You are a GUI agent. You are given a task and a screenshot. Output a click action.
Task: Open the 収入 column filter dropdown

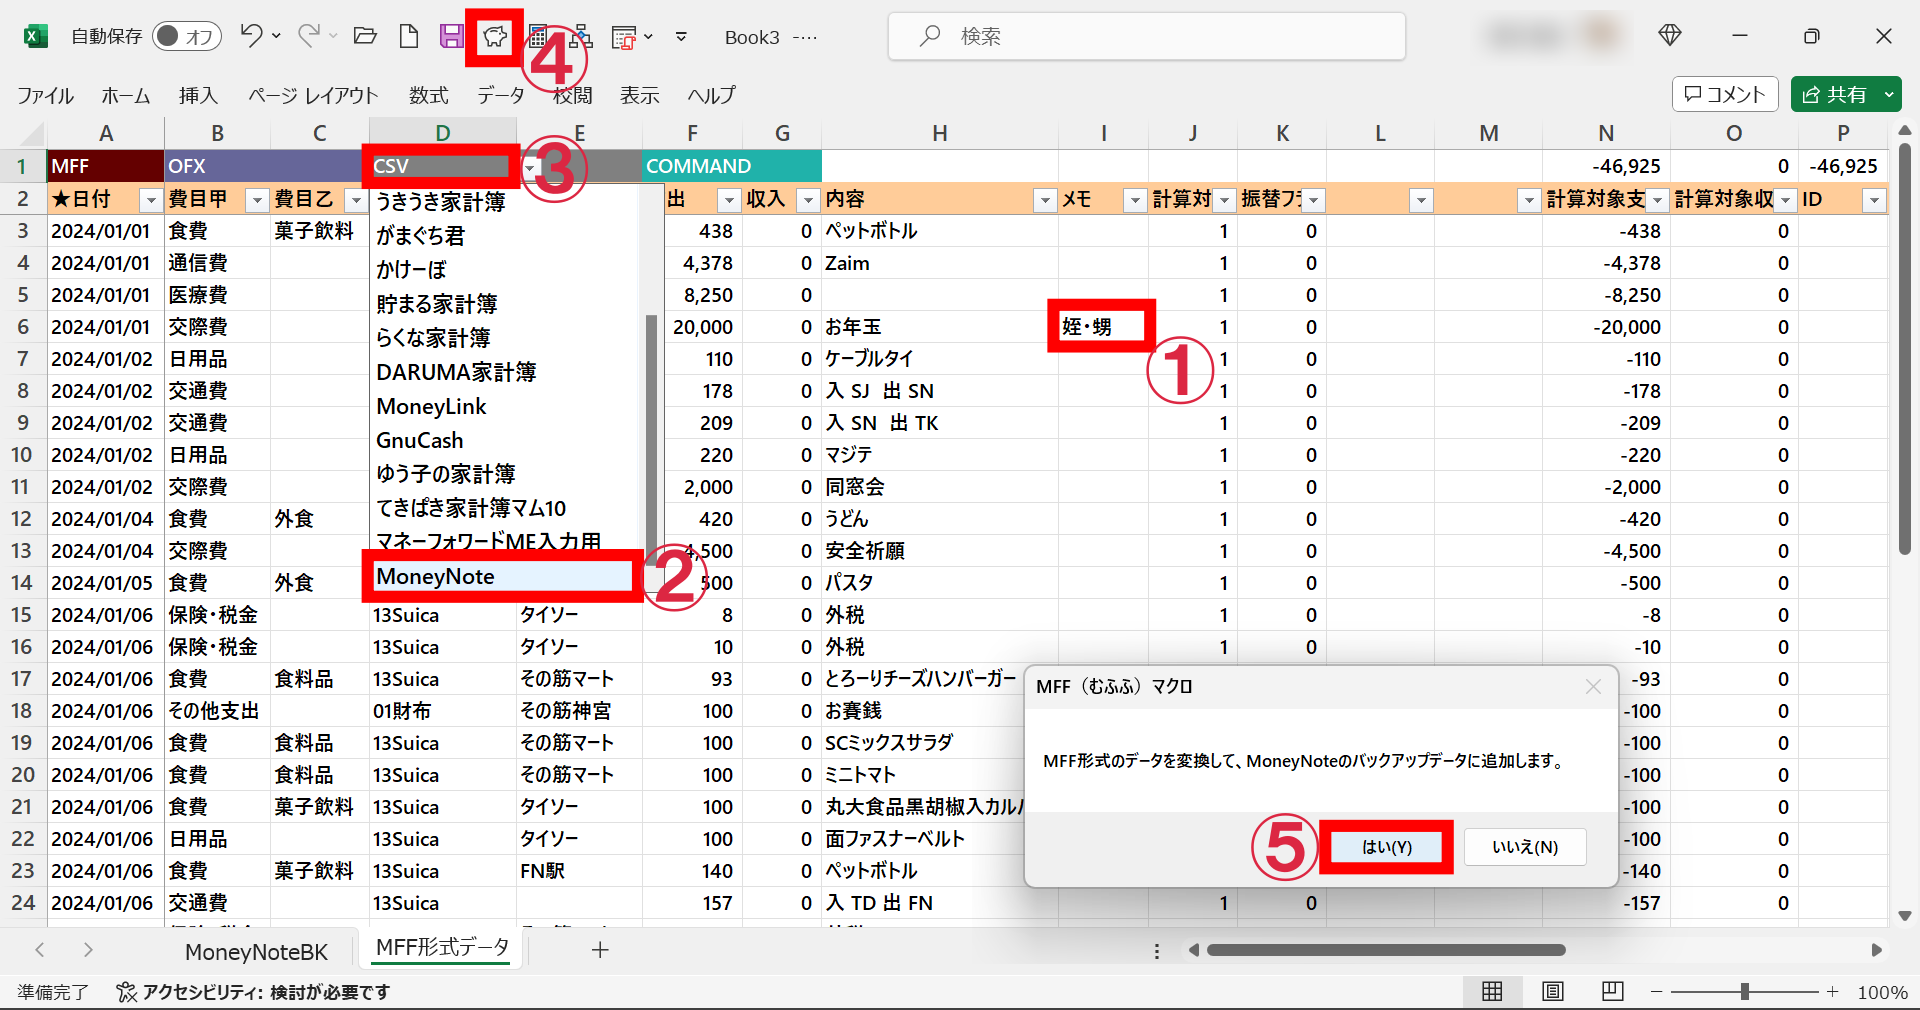808,200
